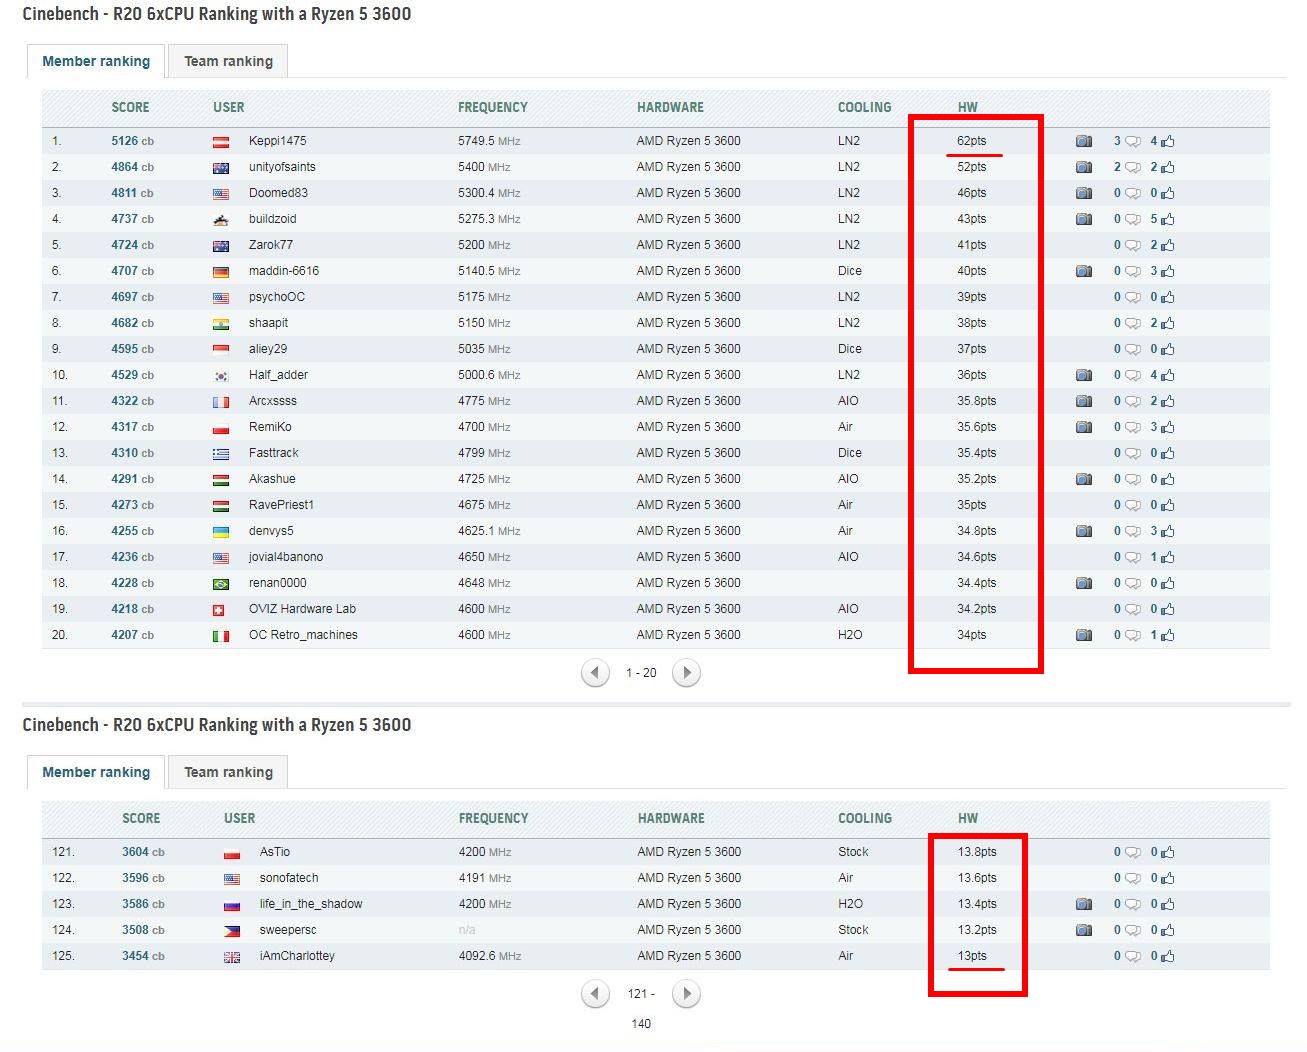Open Keppi1475's user profile link

tap(277, 141)
